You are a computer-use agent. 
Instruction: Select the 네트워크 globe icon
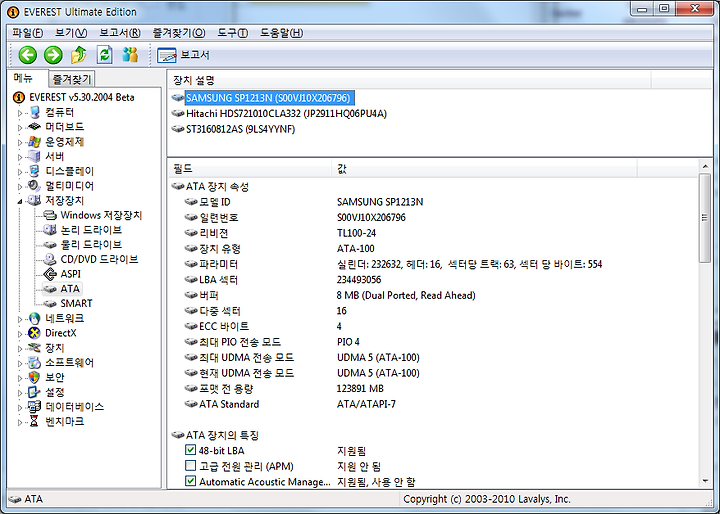click(x=34, y=318)
